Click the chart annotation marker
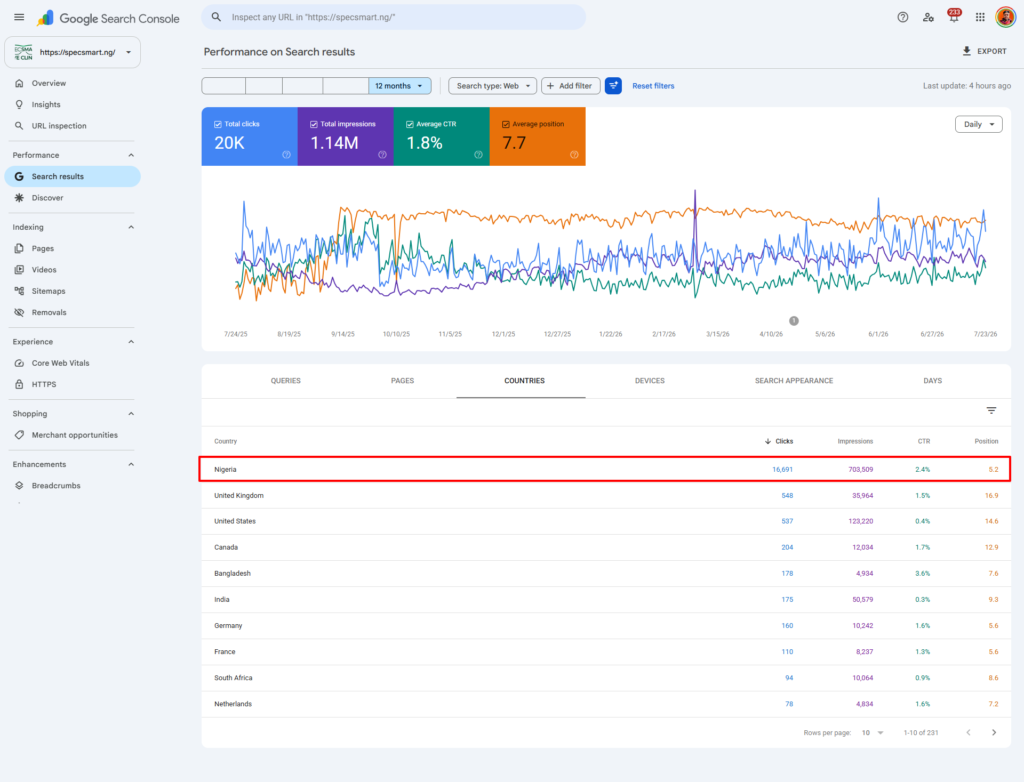1024x782 pixels. (x=793, y=321)
